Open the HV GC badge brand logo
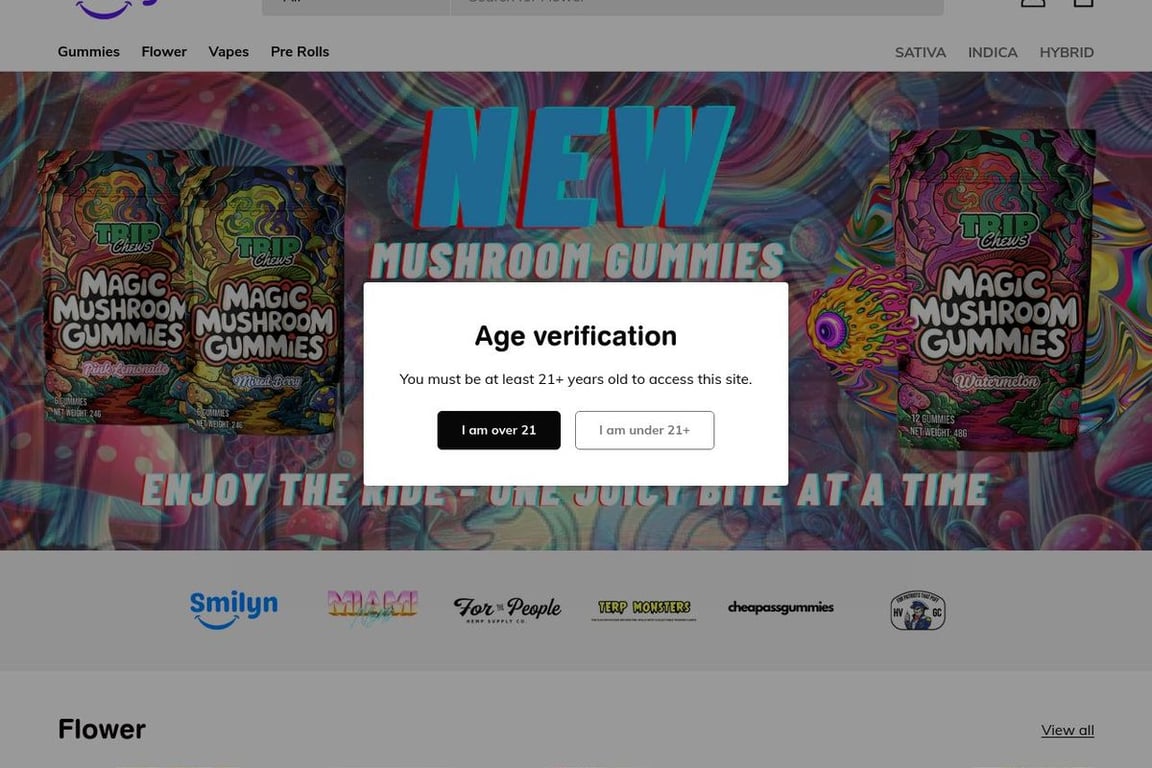1152x768 pixels. click(918, 610)
